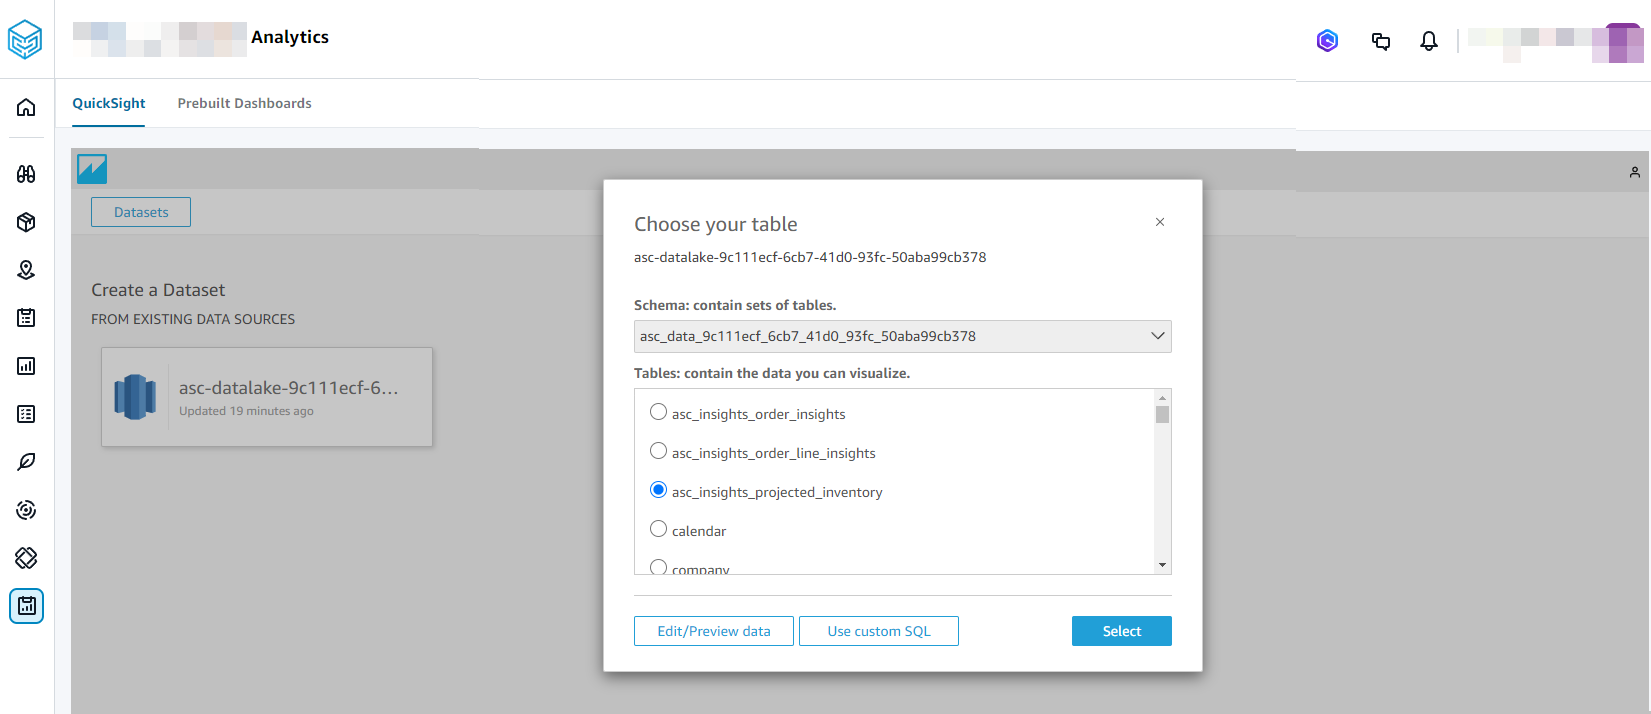Click Edit/Preview data button
The height and width of the screenshot is (714, 1651).
point(714,631)
